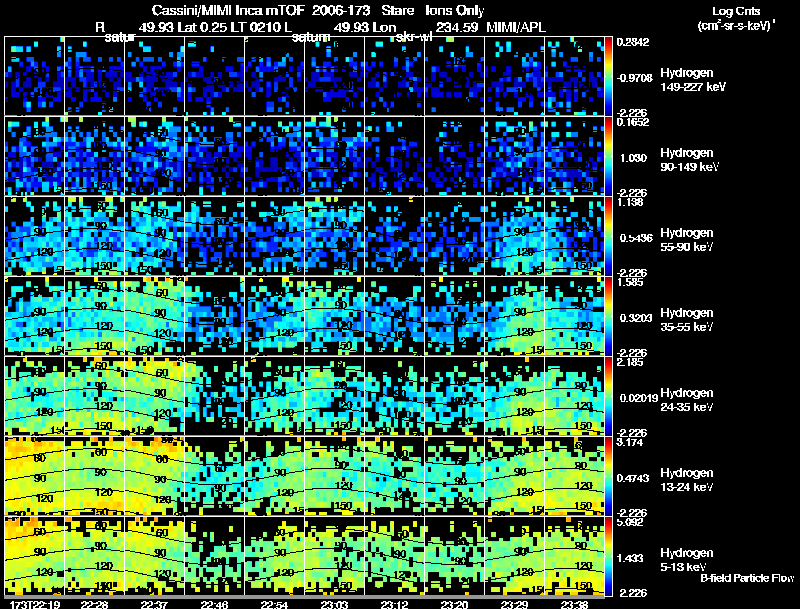Click the color bar beside Hydrogen 55-90 keV
Image resolution: width=800 pixels, height=609 pixels.
608,236
